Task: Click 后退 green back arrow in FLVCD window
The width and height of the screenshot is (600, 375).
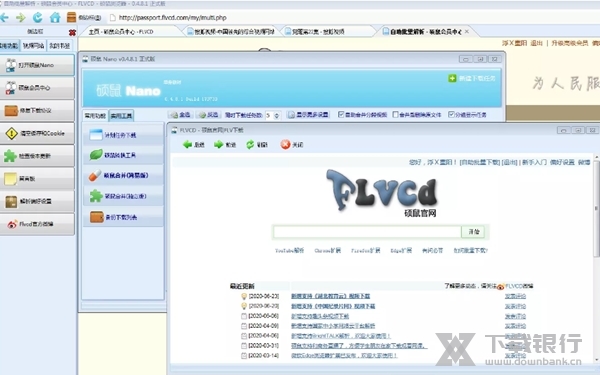Action: (194, 145)
